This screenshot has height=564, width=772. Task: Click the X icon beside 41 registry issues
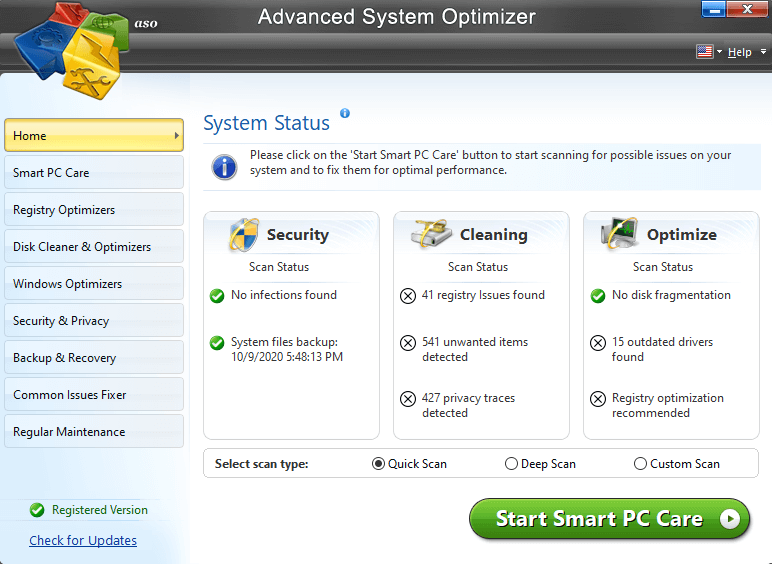(x=408, y=296)
